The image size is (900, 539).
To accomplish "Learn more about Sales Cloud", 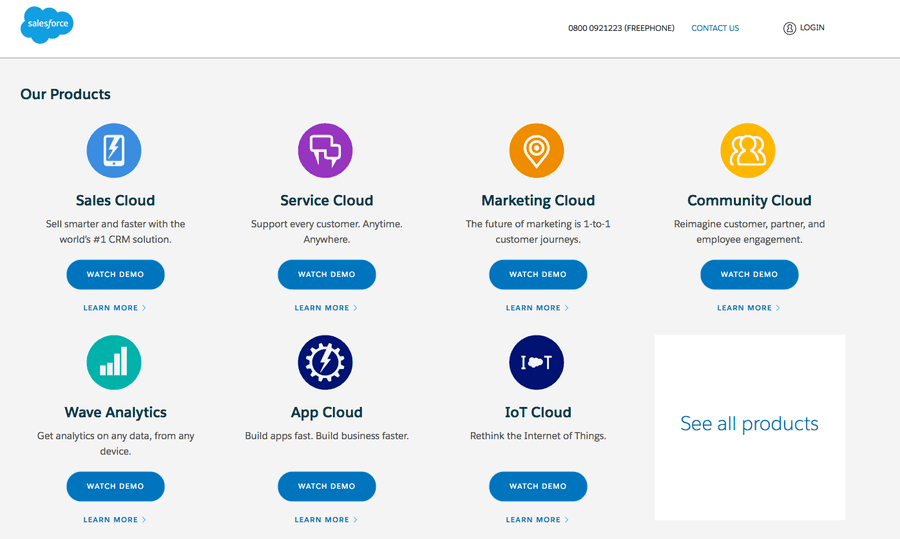I will (x=115, y=308).
